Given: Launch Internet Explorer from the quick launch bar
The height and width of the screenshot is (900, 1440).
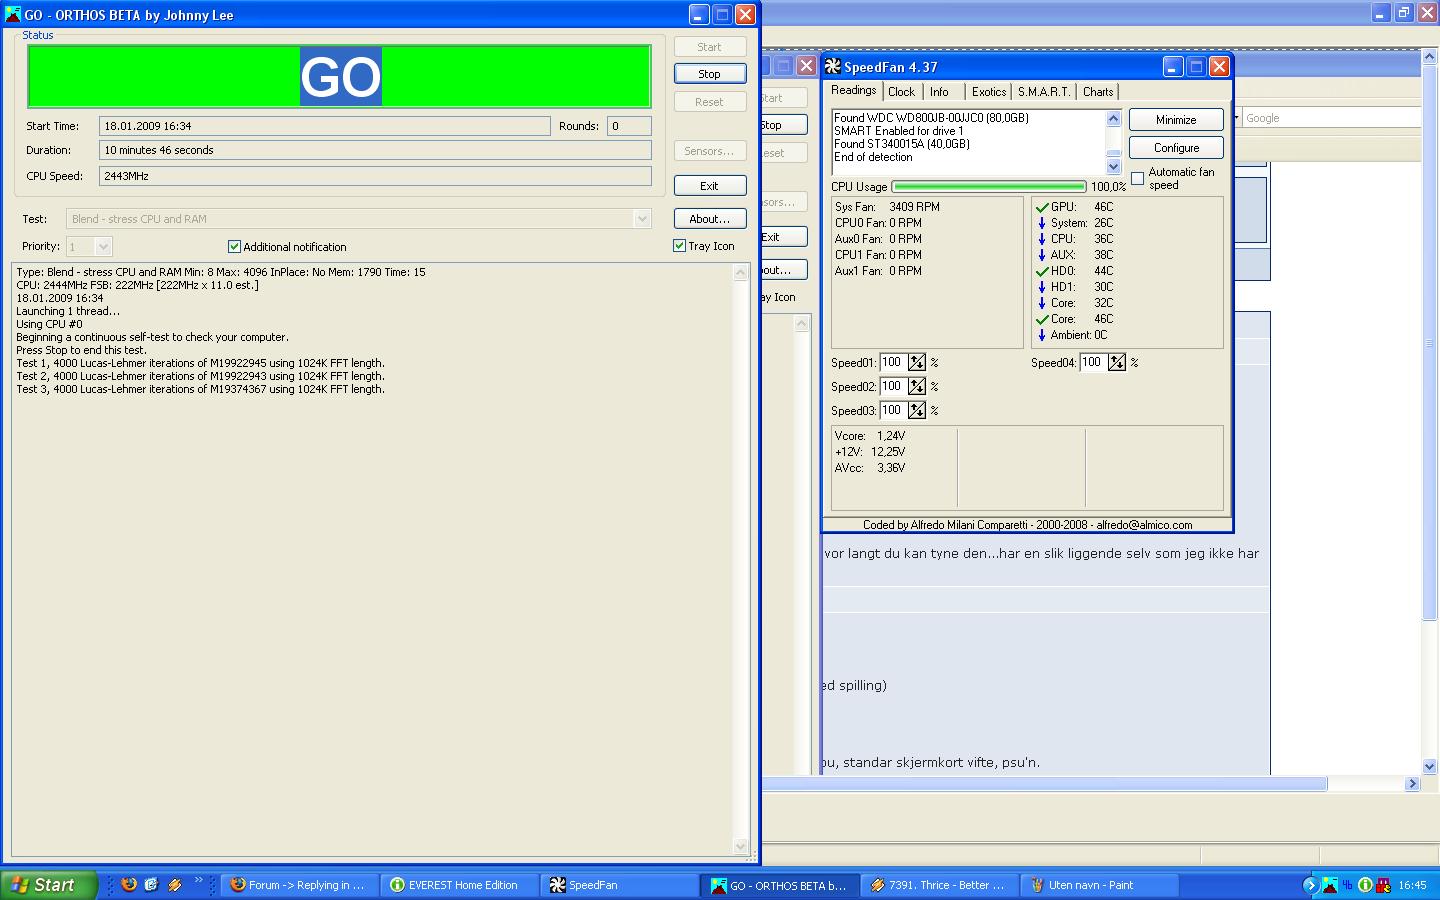Looking at the screenshot, I should 151,884.
